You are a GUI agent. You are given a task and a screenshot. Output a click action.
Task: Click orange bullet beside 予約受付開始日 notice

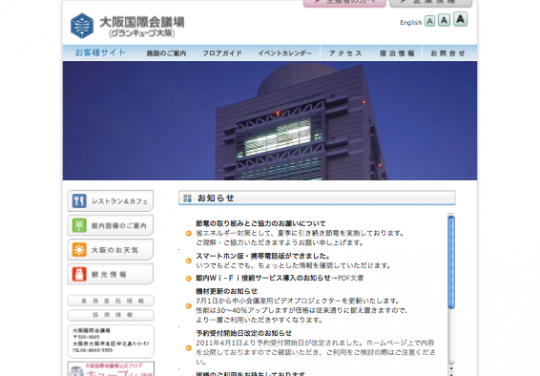point(188,348)
